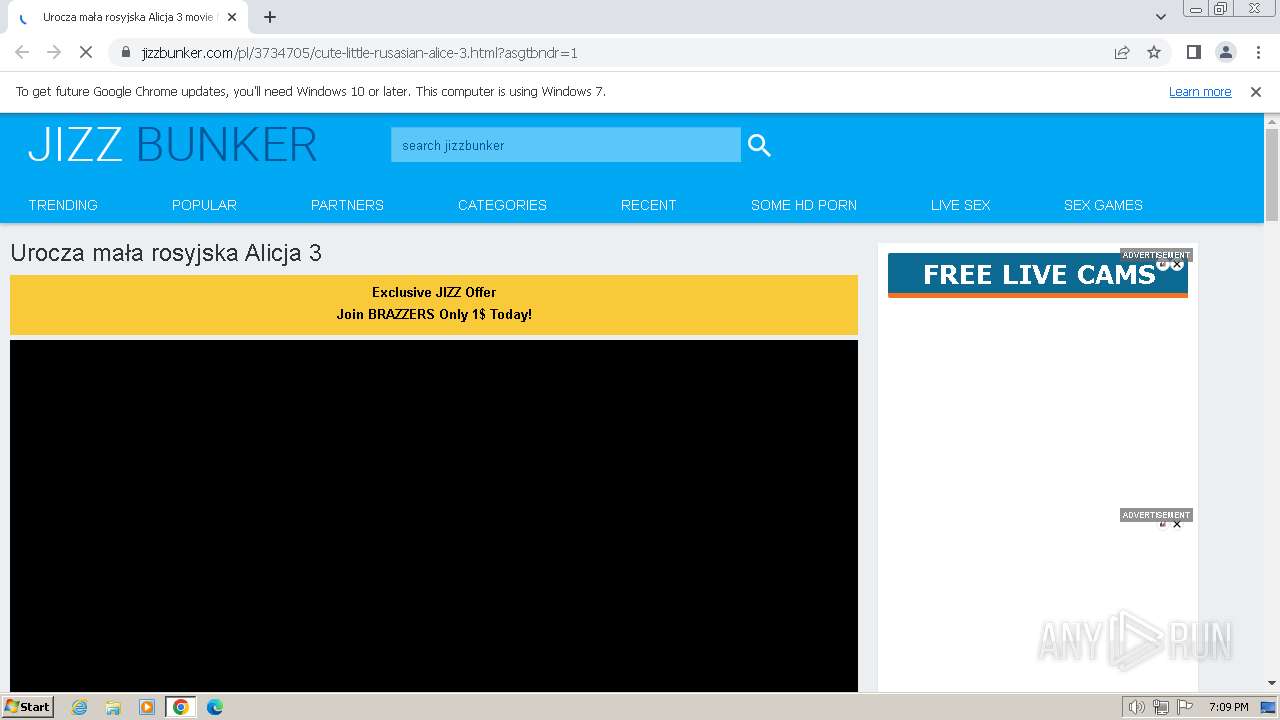Click the browser back arrow
The height and width of the screenshot is (720, 1280).
[x=22, y=52]
